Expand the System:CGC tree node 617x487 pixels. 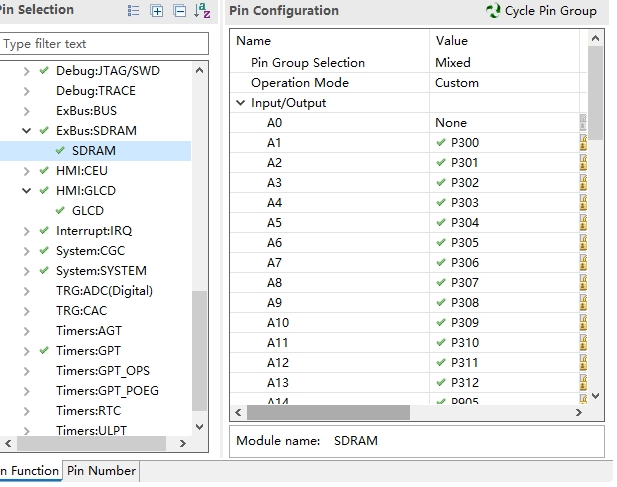tap(26, 251)
